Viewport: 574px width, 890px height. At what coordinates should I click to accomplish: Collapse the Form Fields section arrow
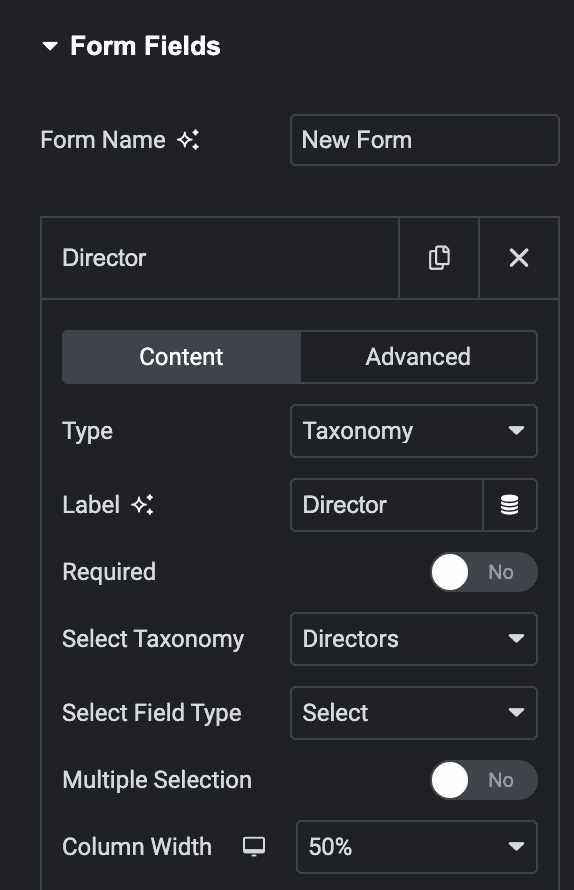(50, 46)
